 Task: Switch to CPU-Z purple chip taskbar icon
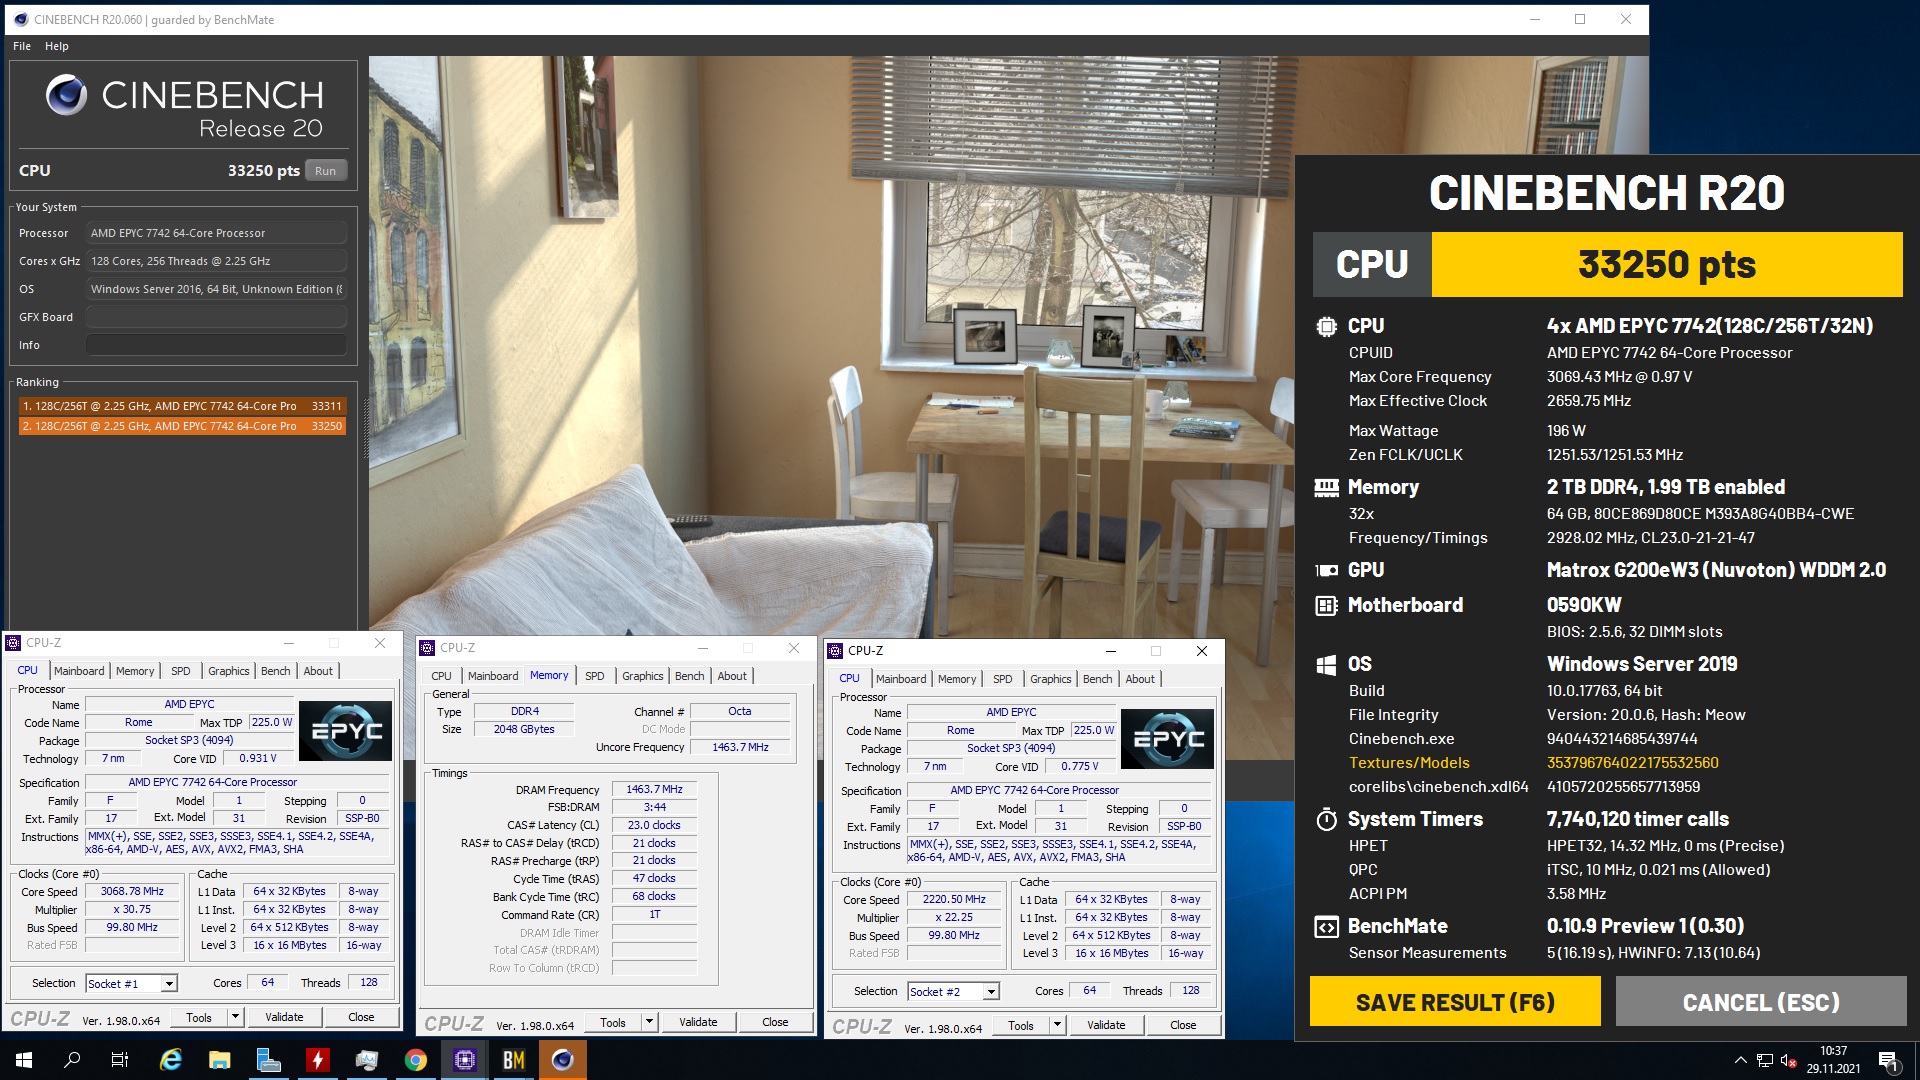[465, 1060]
